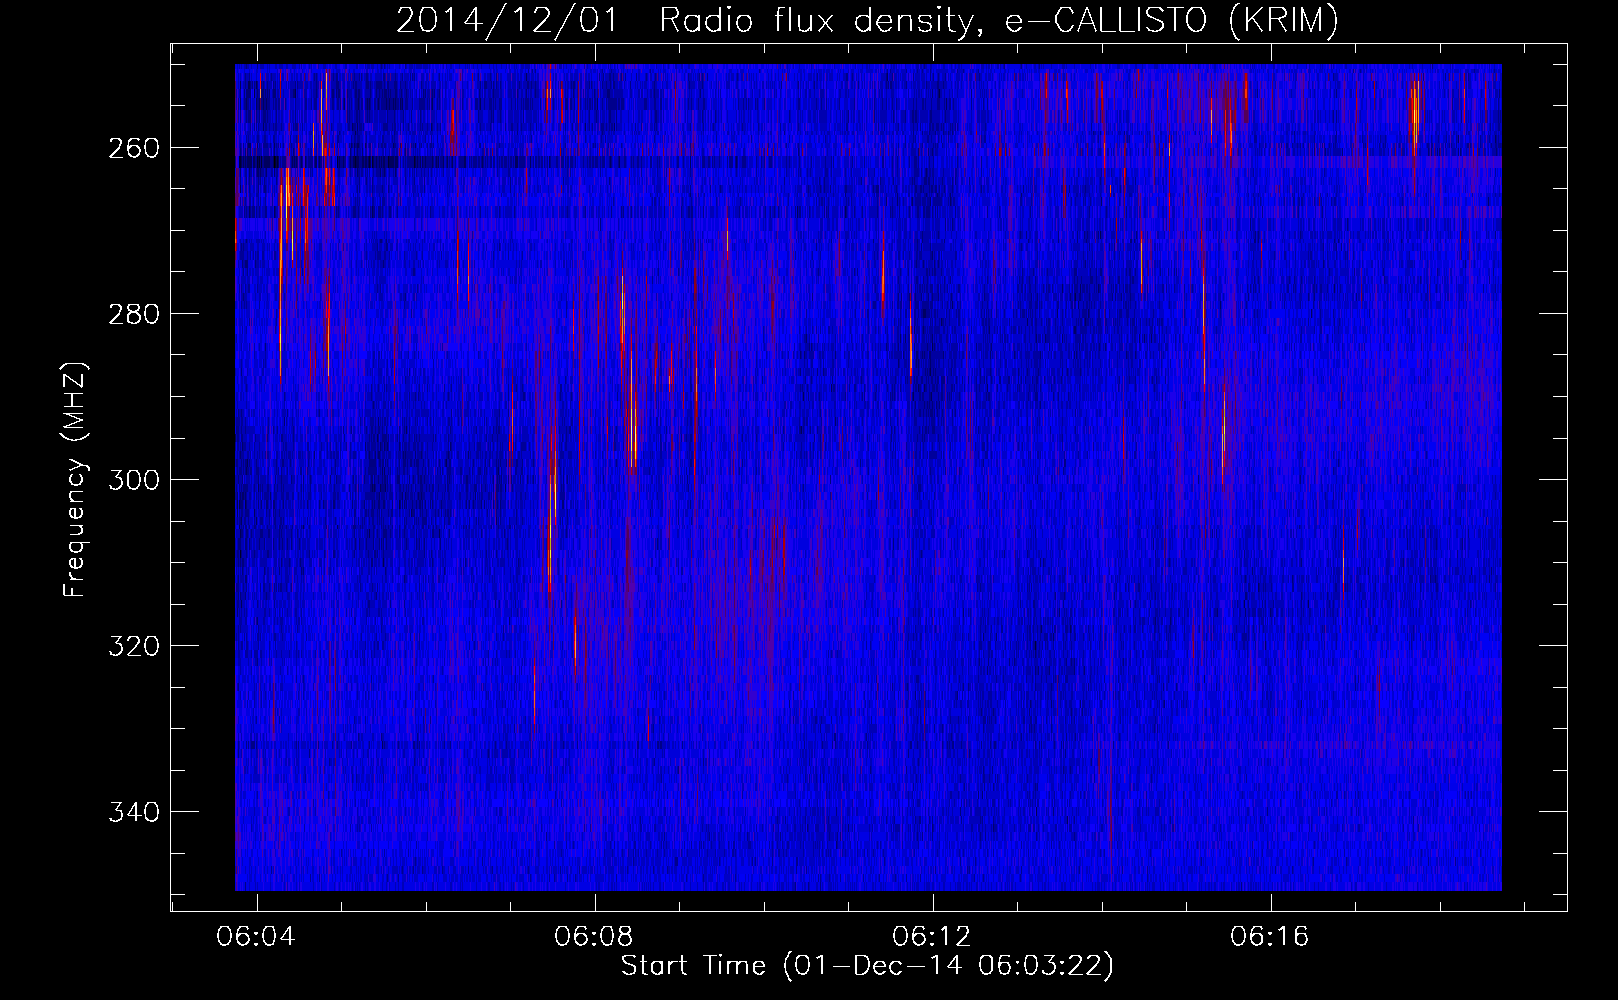
Task: Click the 320 frequency tick label
Action: [x=133, y=646]
